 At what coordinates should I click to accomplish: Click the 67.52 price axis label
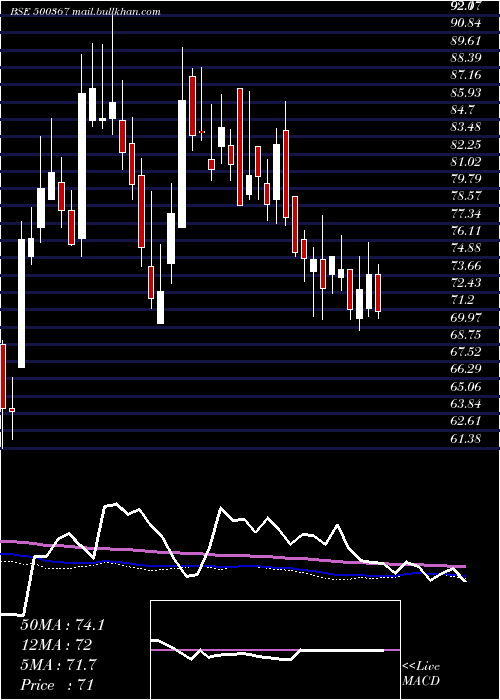[x=465, y=352]
